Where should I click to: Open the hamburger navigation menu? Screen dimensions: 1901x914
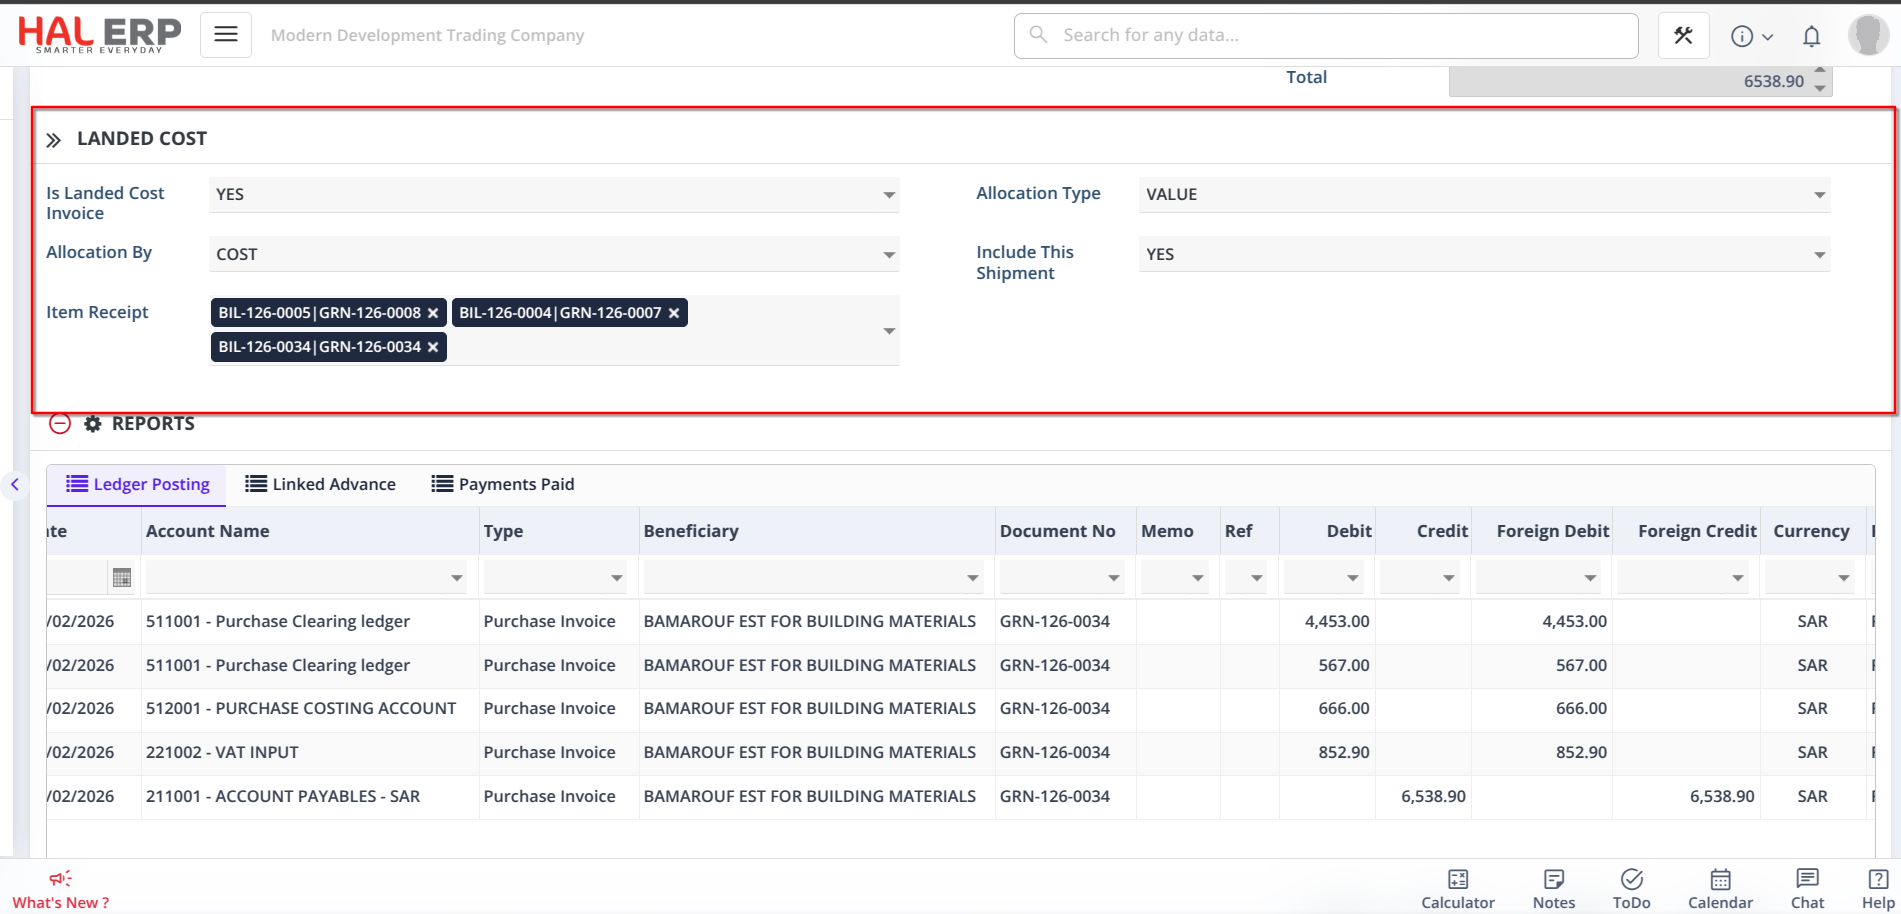pyautogui.click(x=226, y=35)
